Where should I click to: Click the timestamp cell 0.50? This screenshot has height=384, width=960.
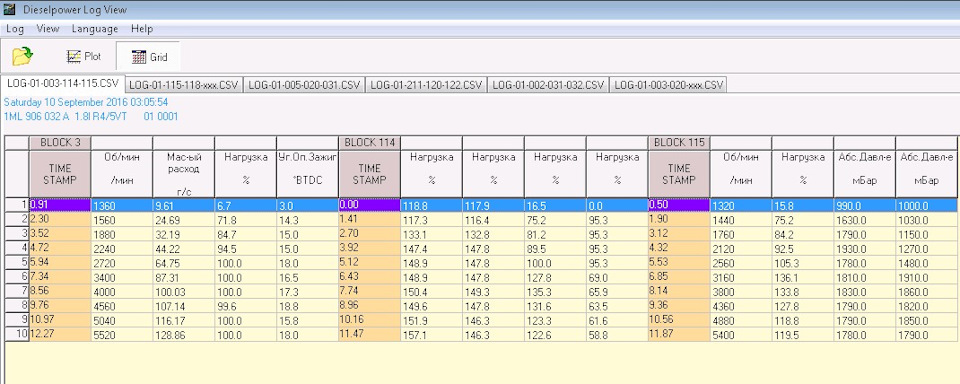click(678, 205)
